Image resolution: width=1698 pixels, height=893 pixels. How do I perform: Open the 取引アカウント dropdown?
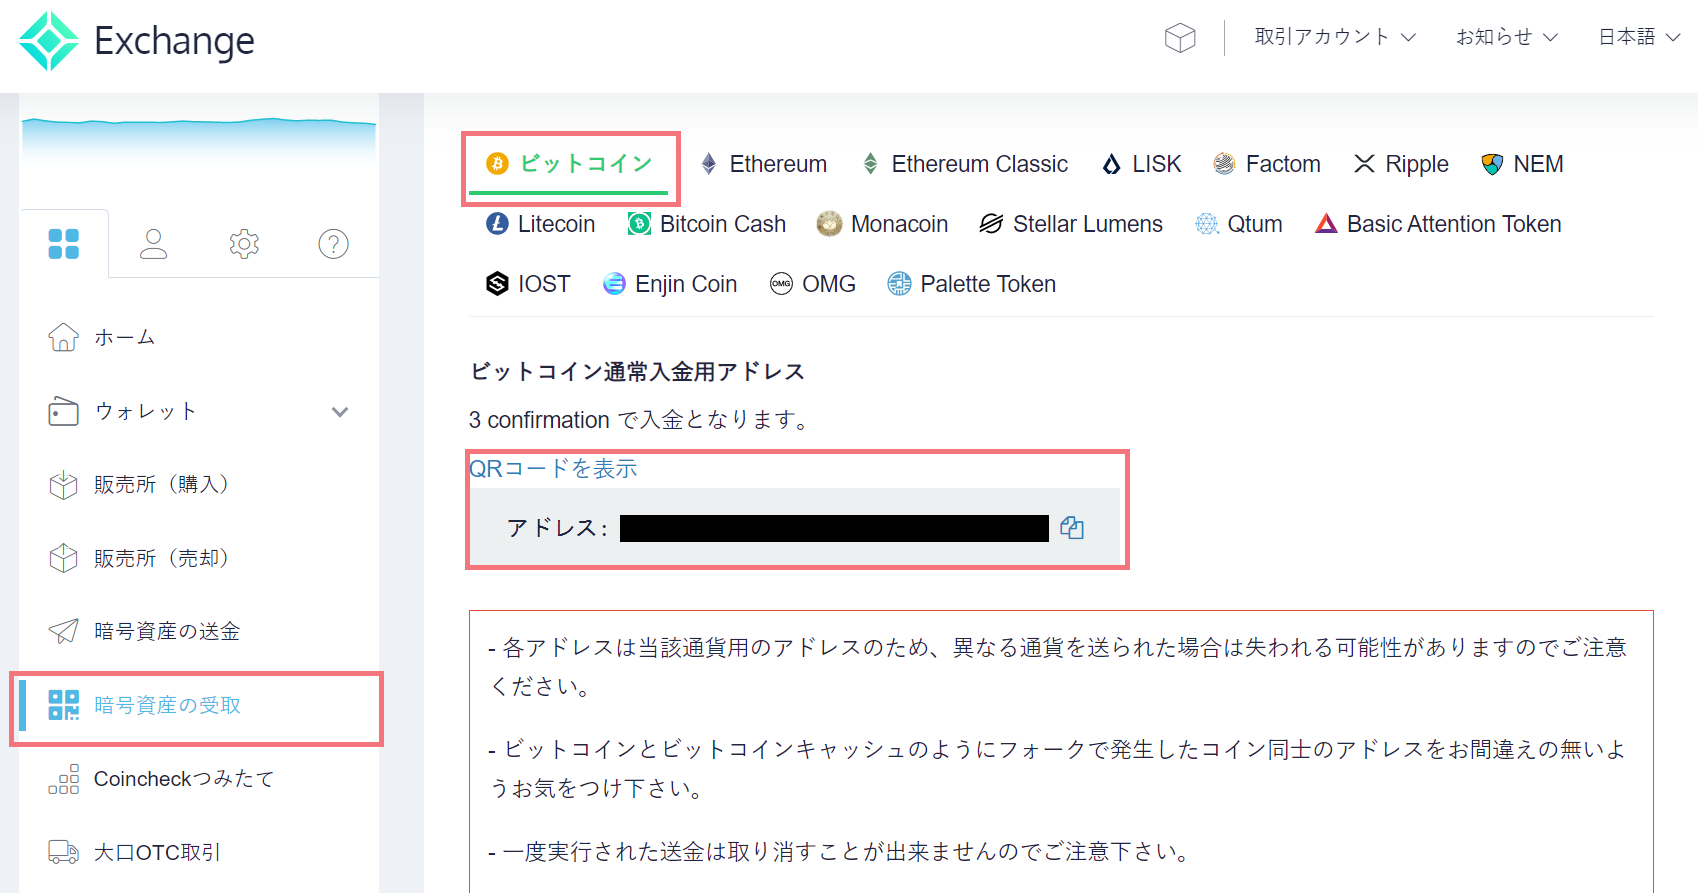pyautogui.click(x=1335, y=37)
